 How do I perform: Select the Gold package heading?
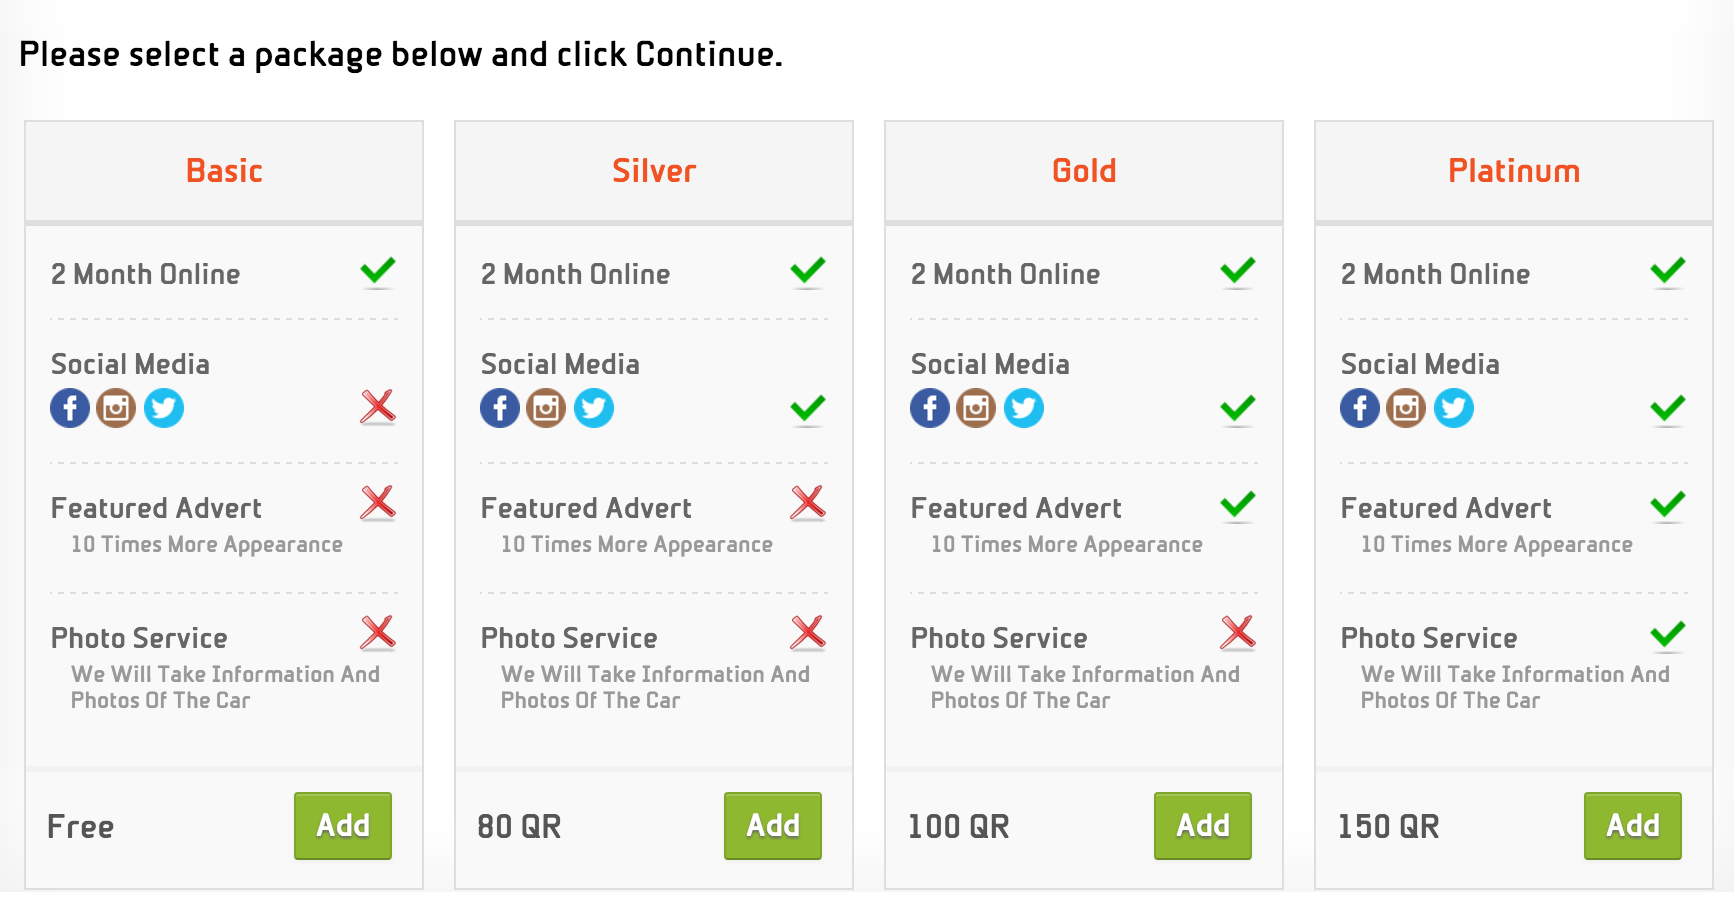coord(1084,171)
